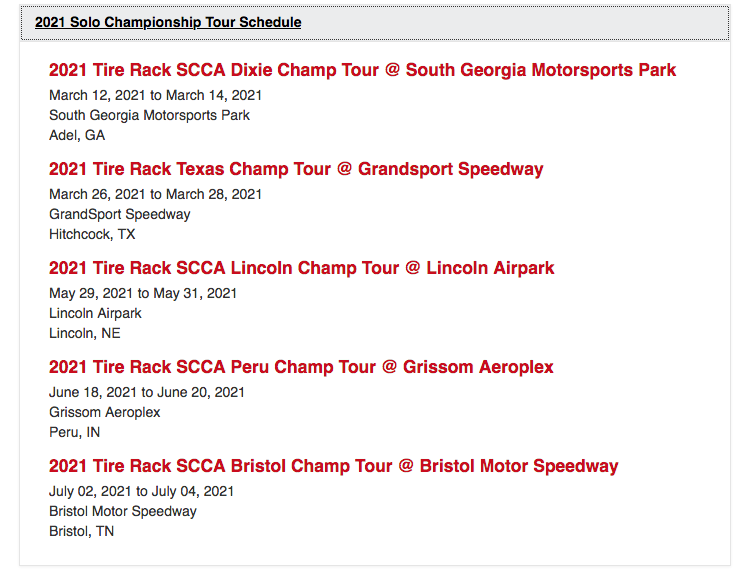Viewport: 752px width, 578px height.
Task: Click the March 12 to March 14 date text
Action: [x=155, y=95]
